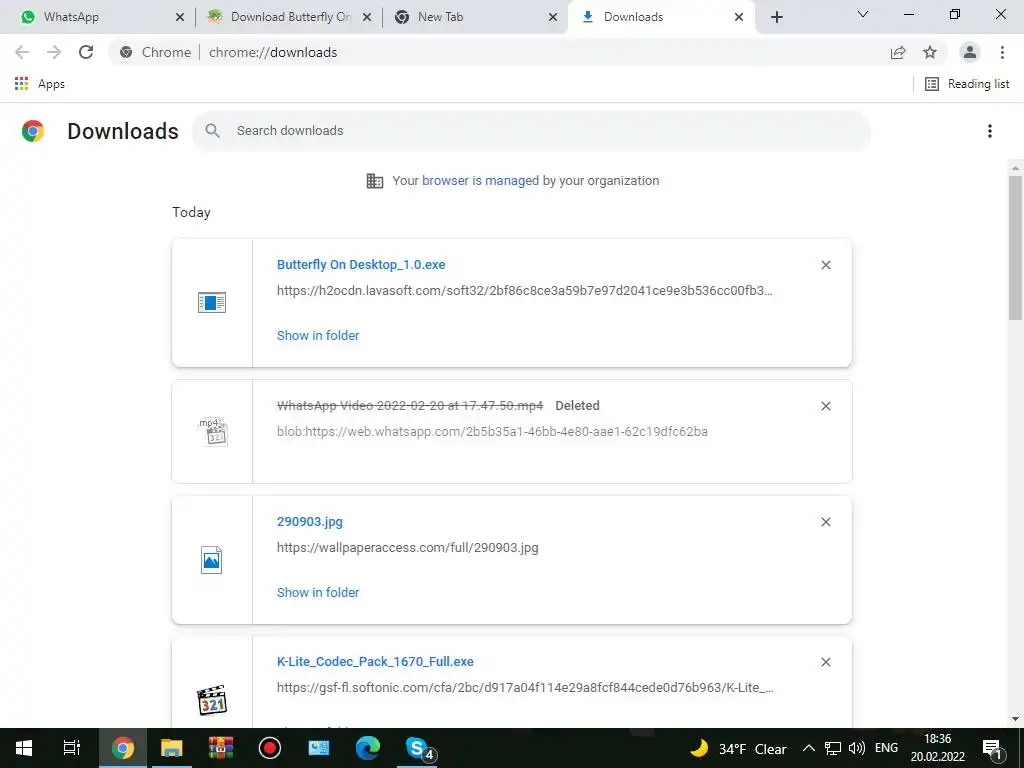Open a new browser tab
Screen dimensions: 1024x768
(776, 17)
